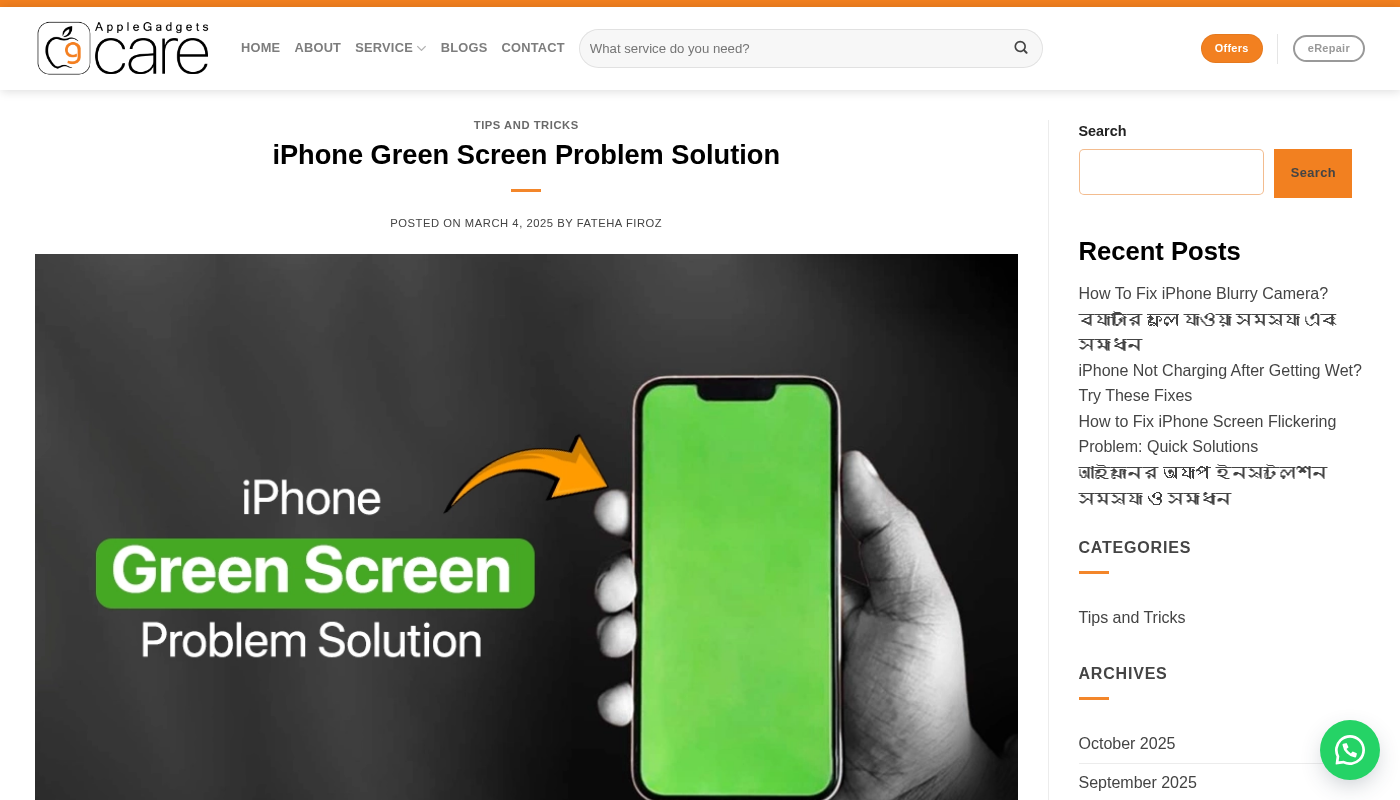Screen dimensions: 1400x800
Task: Open the WhatsApp chat bubble
Action: (x=1350, y=750)
